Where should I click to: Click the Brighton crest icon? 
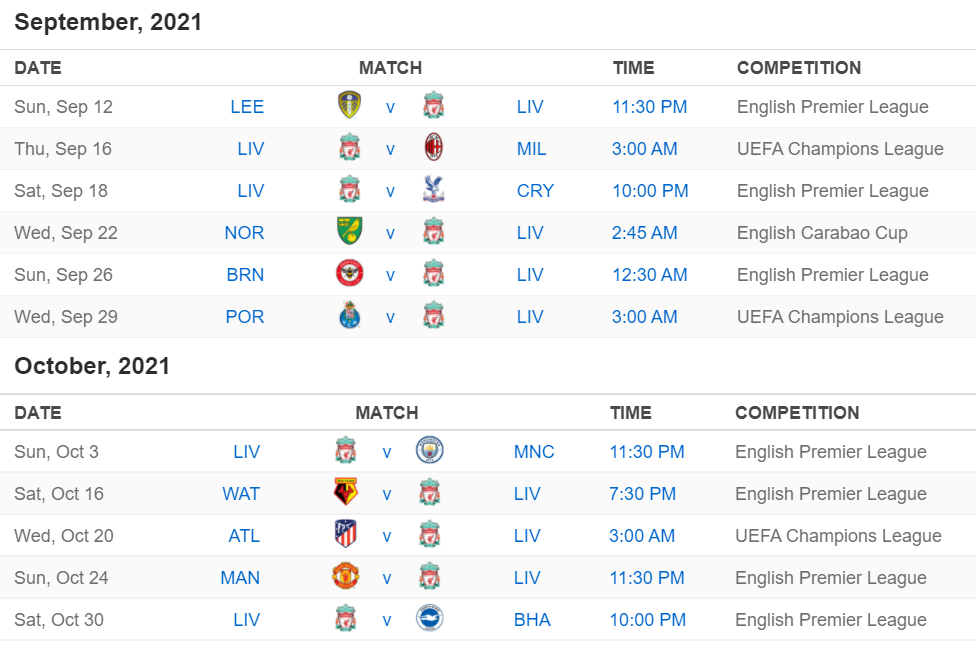(x=429, y=618)
